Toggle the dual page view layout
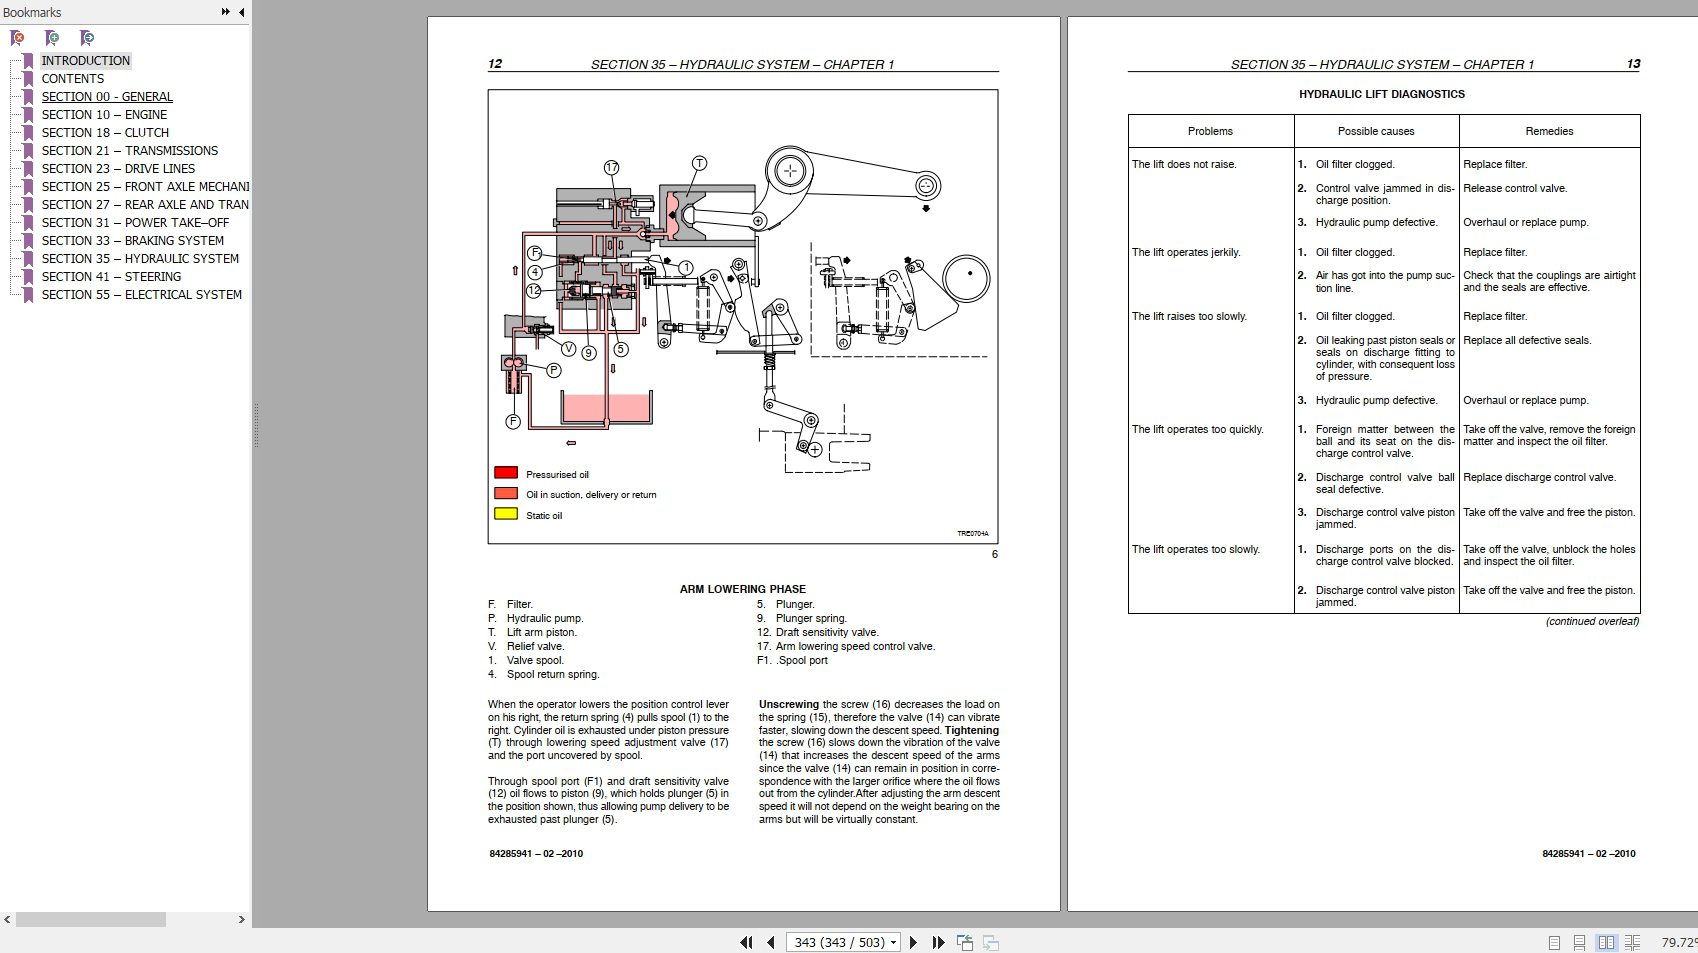This screenshot has height=953, width=1698. [1608, 941]
